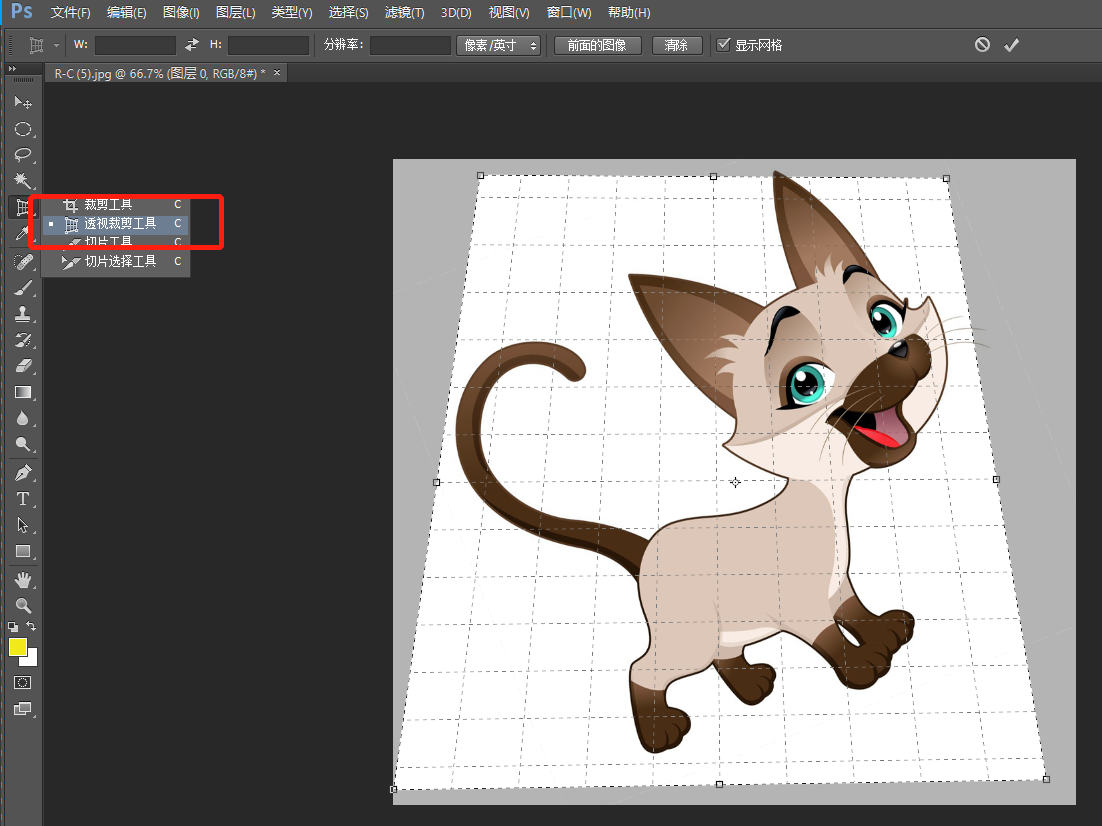Click the yellow foreground color swatch
Viewport: 1102px width, 826px height.
[x=18, y=647]
